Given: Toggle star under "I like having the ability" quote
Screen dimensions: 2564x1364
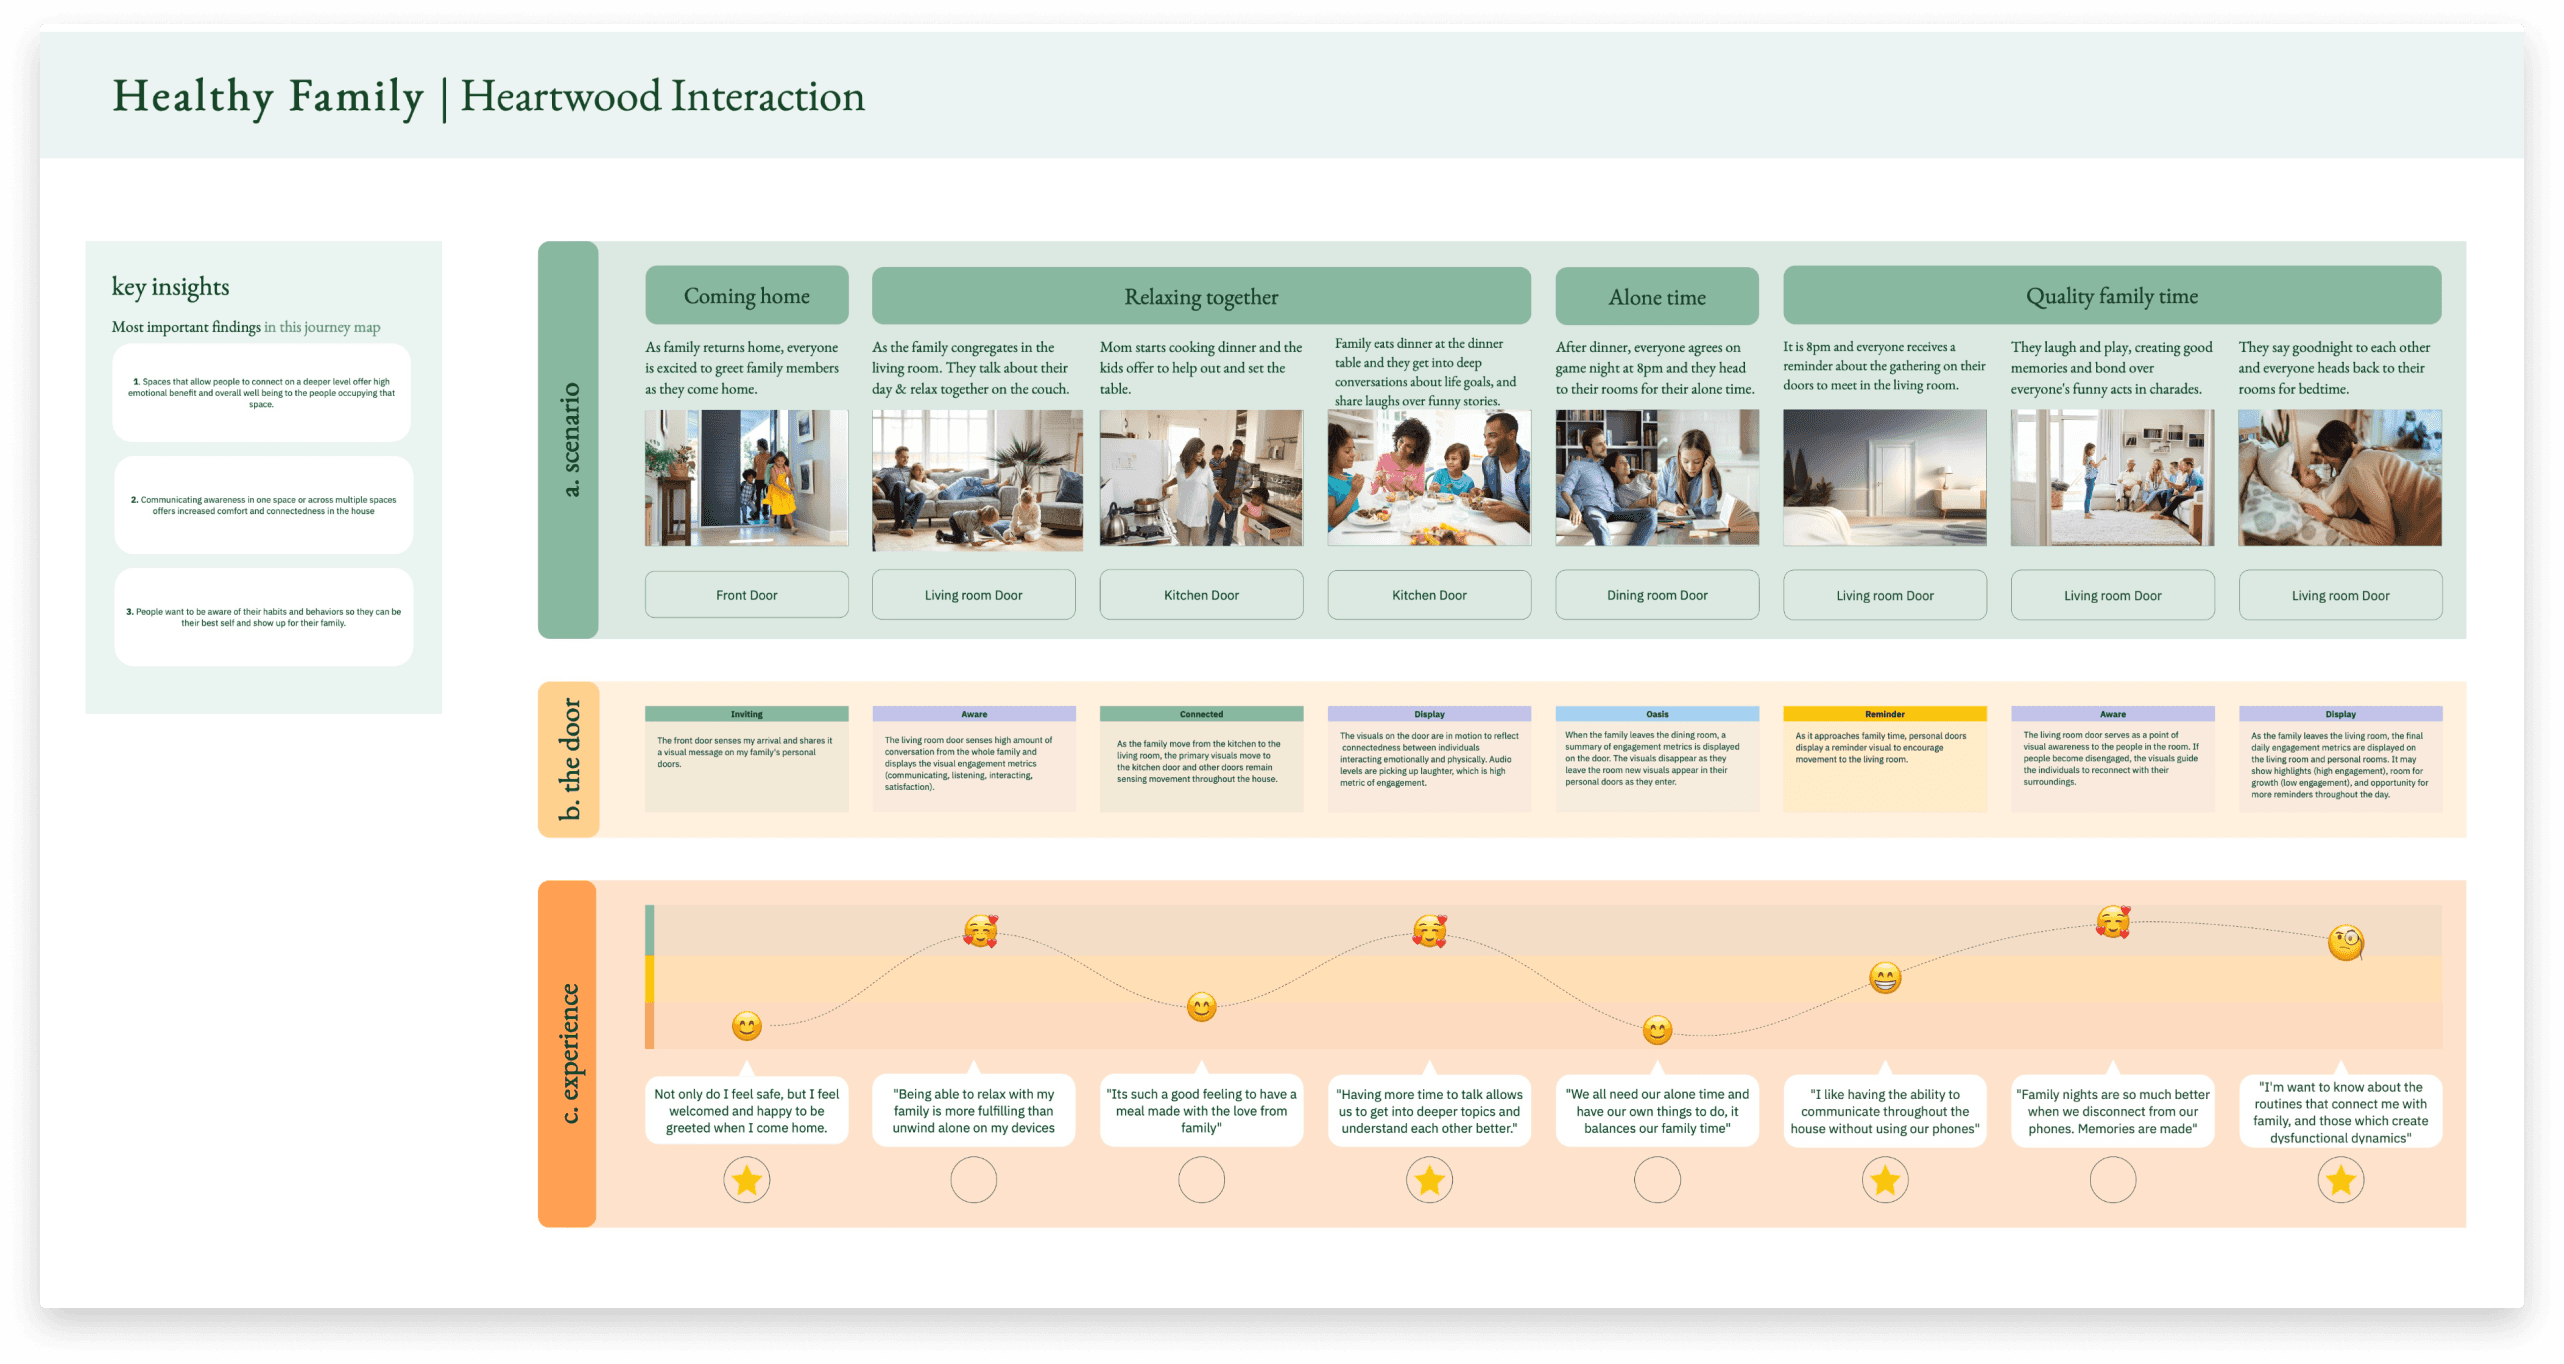Looking at the screenshot, I should (x=1884, y=1180).
